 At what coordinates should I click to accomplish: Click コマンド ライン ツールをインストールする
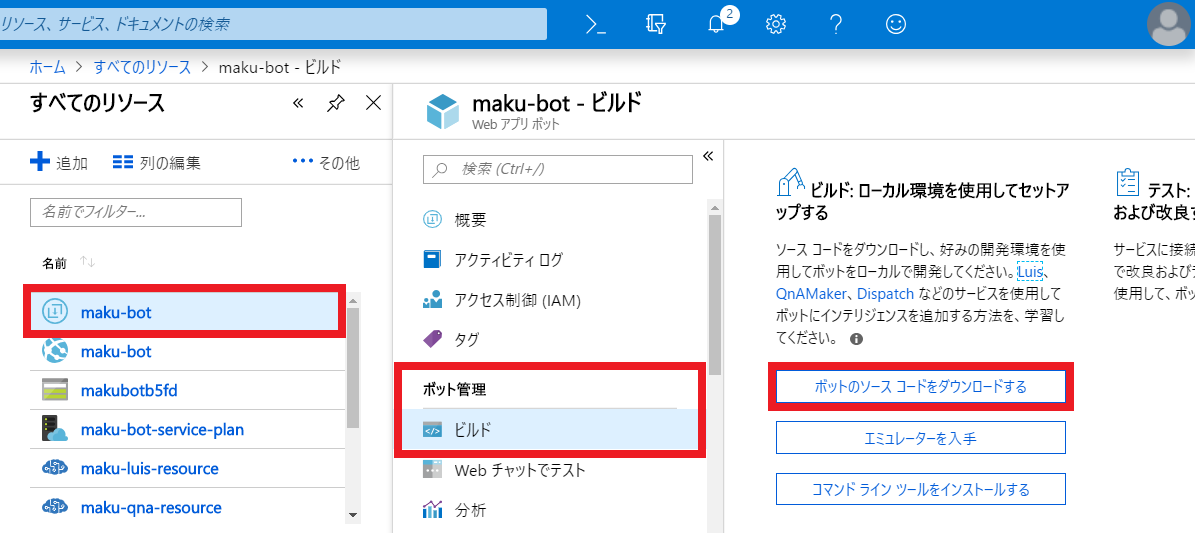click(921, 489)
